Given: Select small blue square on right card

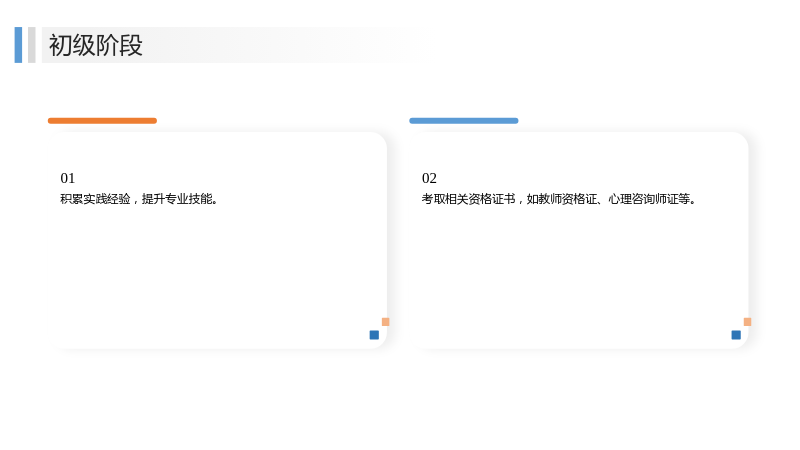Looking at the screenshot, I should pyautogui.click(x=736, y=335).
